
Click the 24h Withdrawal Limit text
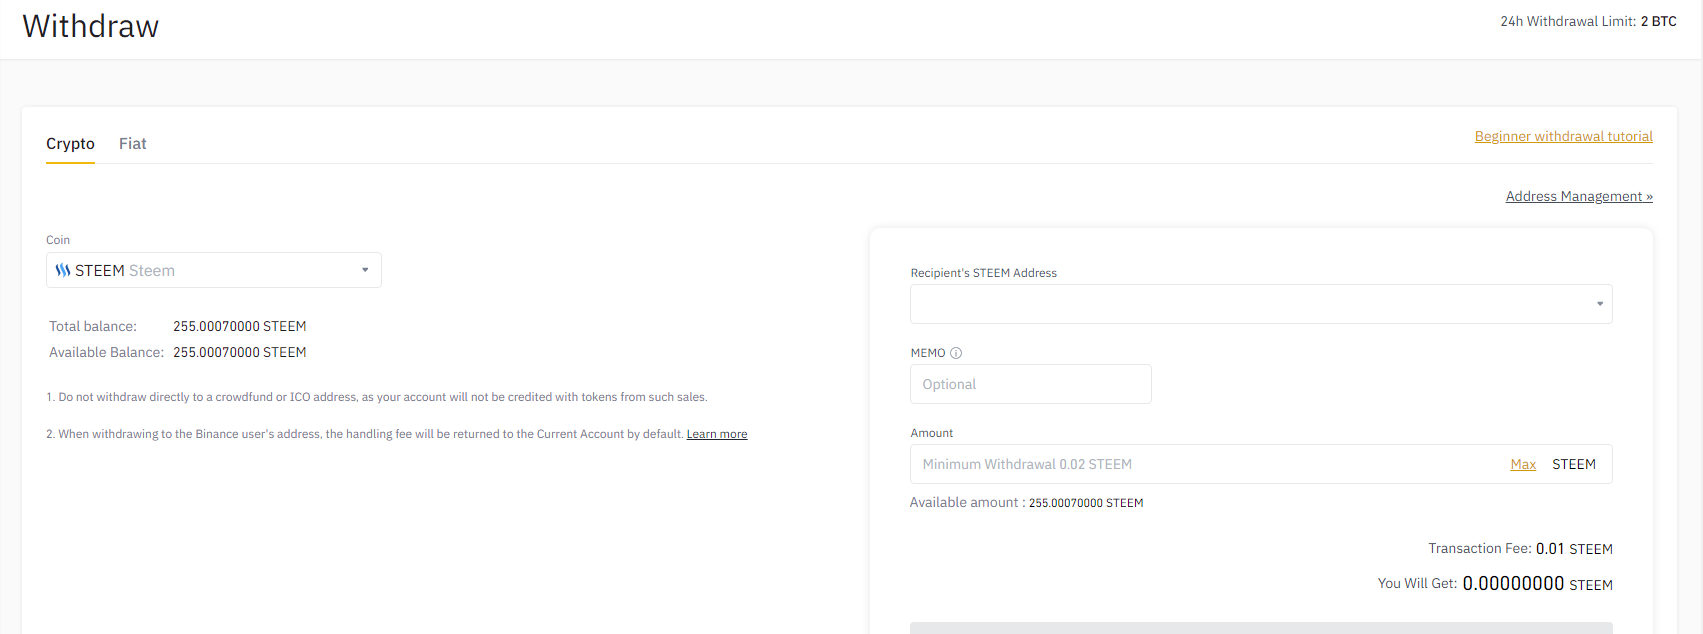(1588, 21)
